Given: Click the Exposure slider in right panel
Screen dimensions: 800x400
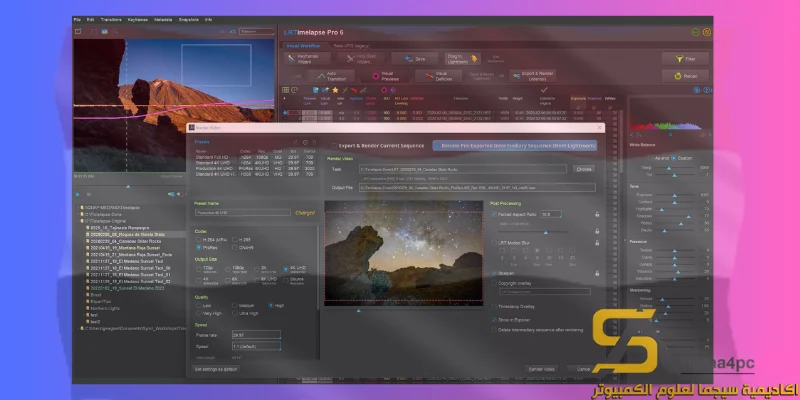Looking at the screenshot, I should pyautogui.click(x=674, y=195).
